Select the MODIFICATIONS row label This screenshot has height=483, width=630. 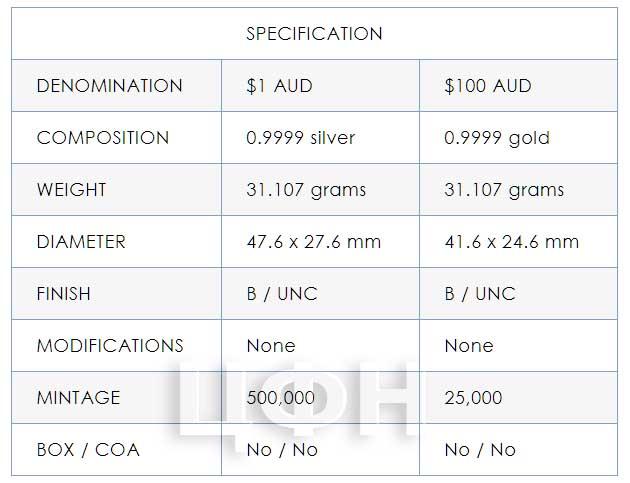point(110,346)
